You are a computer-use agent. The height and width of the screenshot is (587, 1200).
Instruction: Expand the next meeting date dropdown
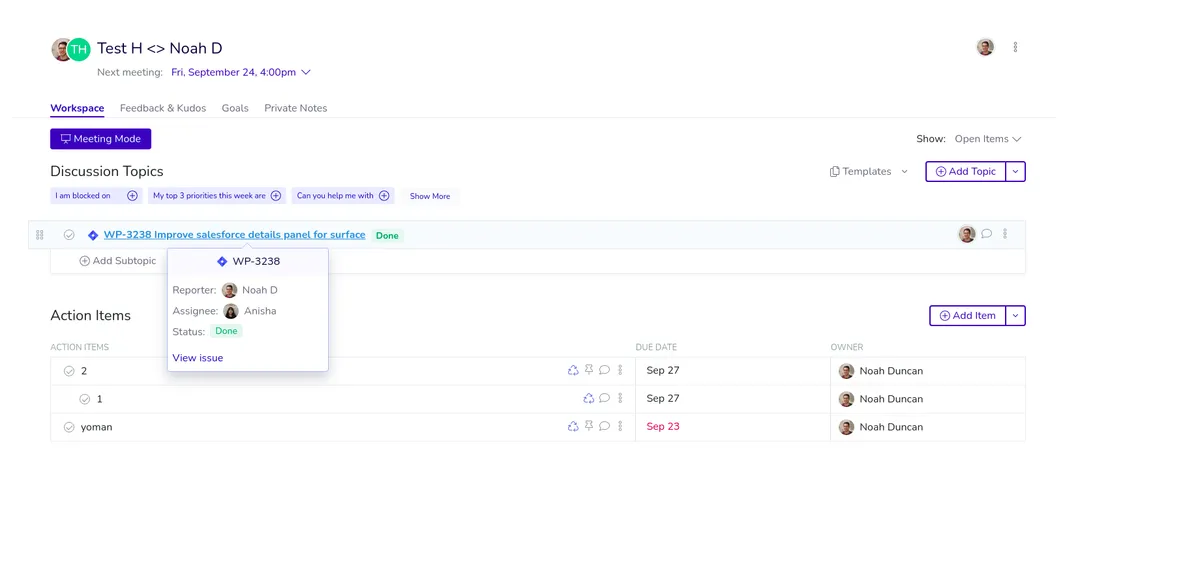306,72
